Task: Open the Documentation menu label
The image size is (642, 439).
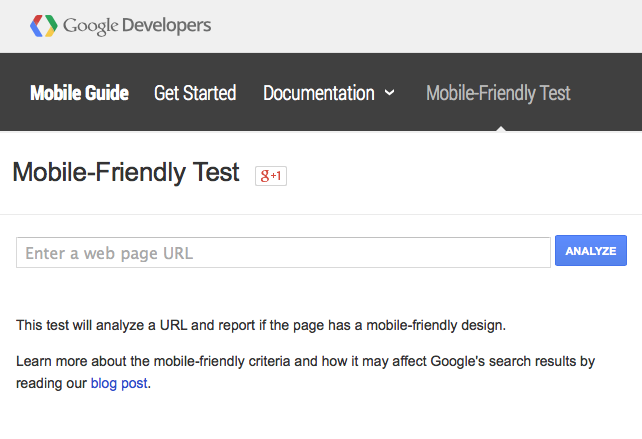Action: click(x=318, y=93)
